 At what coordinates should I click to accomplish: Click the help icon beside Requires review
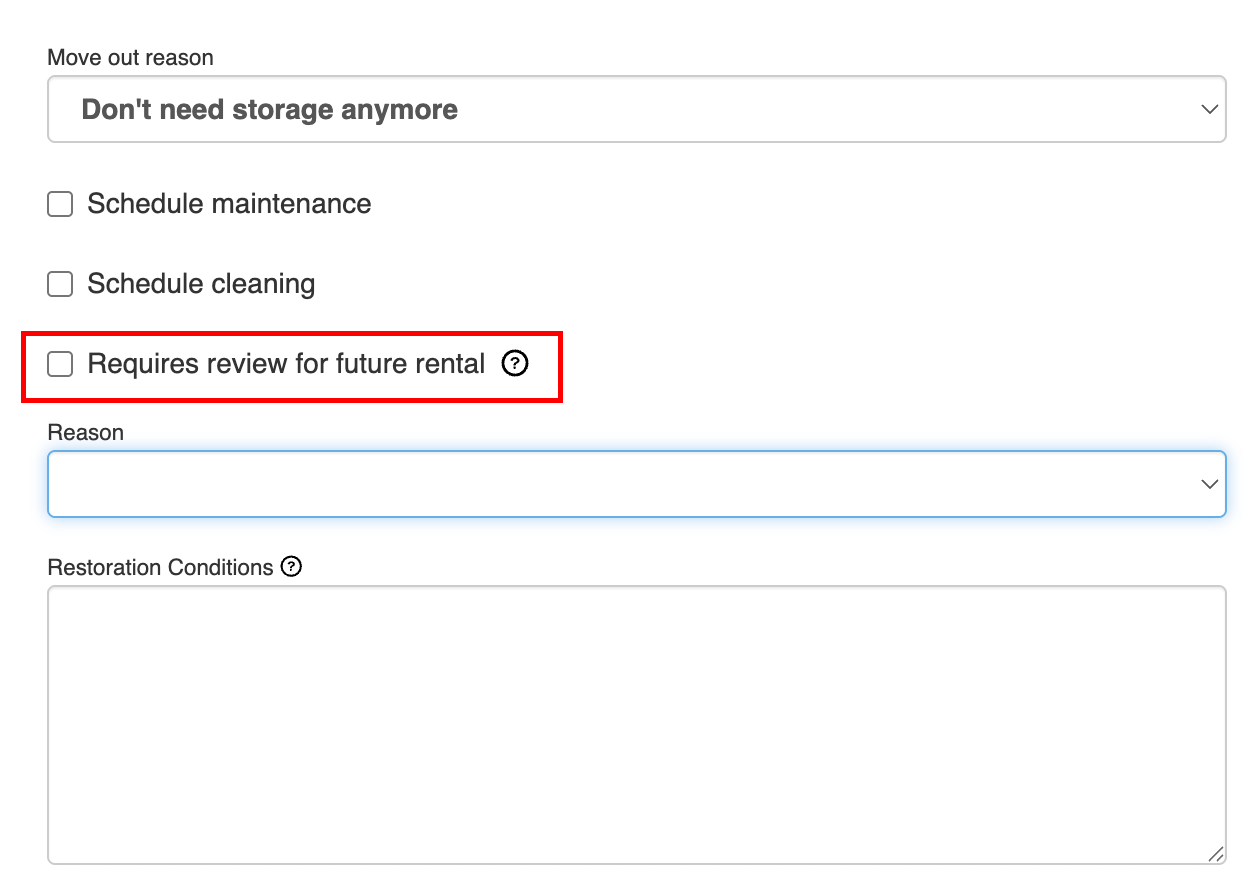pyautogui.click(x=514, y=364)
